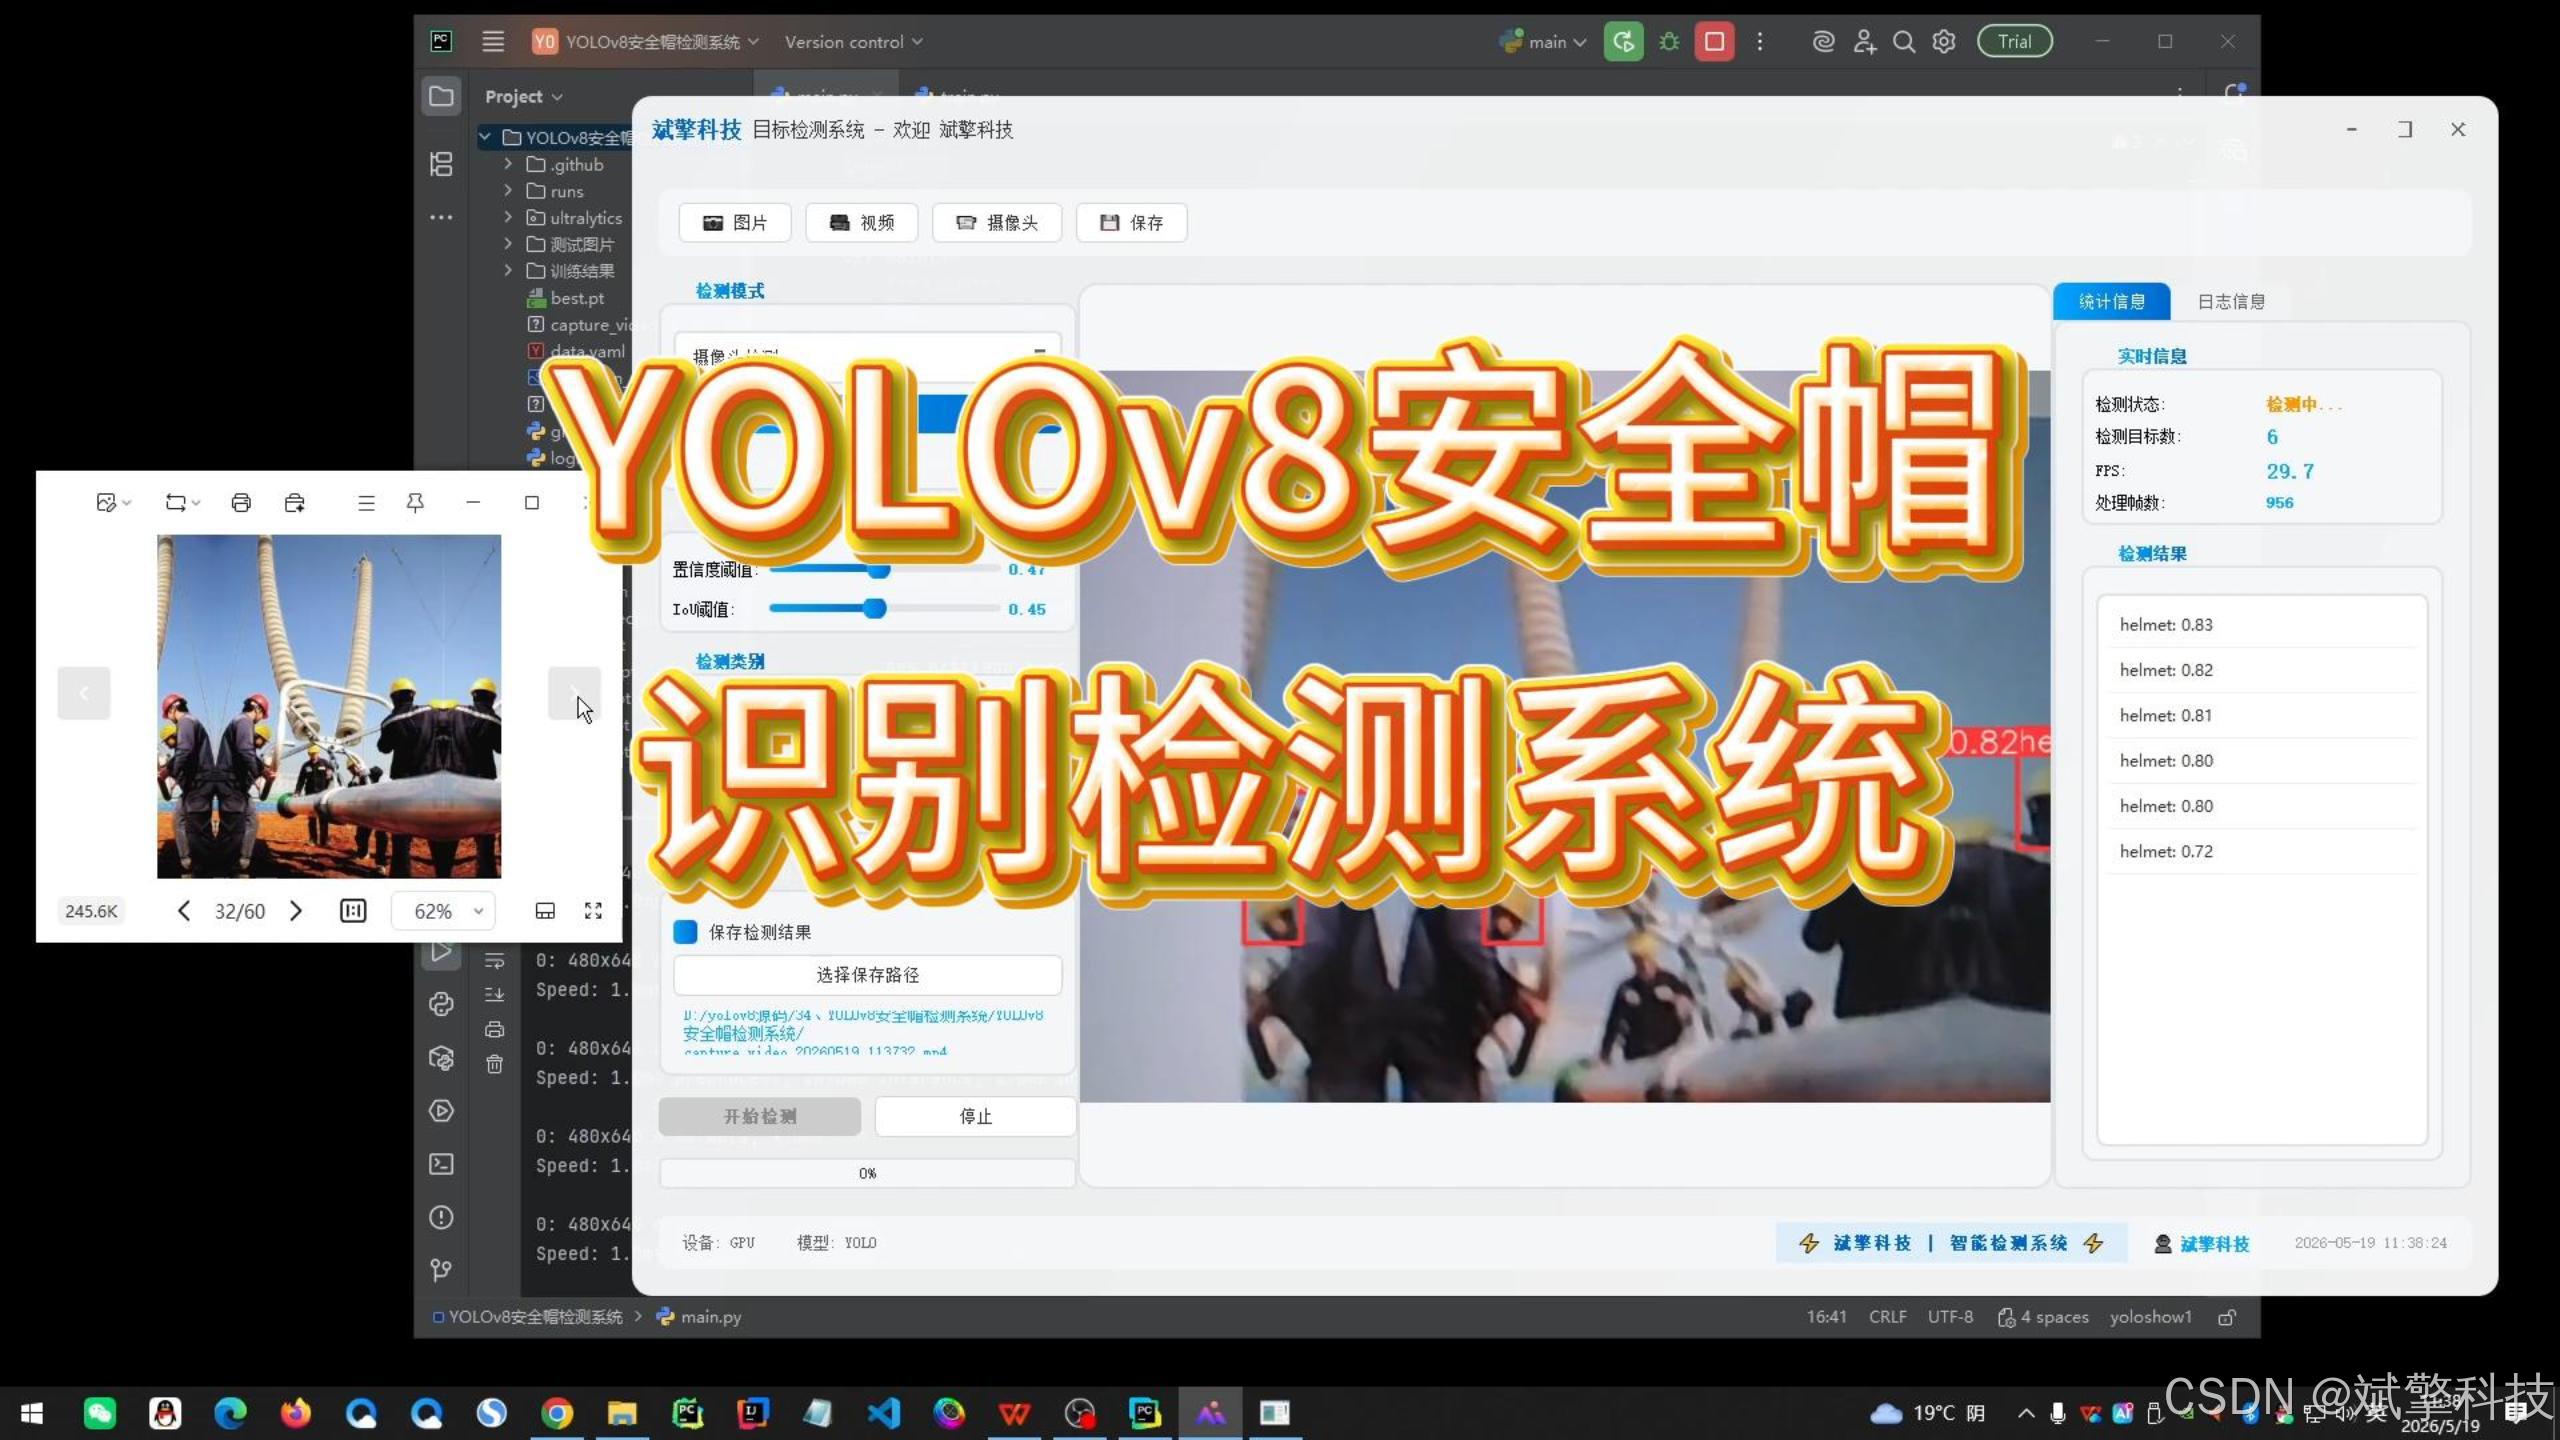Open Project view selector dropdown
The width and height of the screenshot is (2560, 1440).
524,97
